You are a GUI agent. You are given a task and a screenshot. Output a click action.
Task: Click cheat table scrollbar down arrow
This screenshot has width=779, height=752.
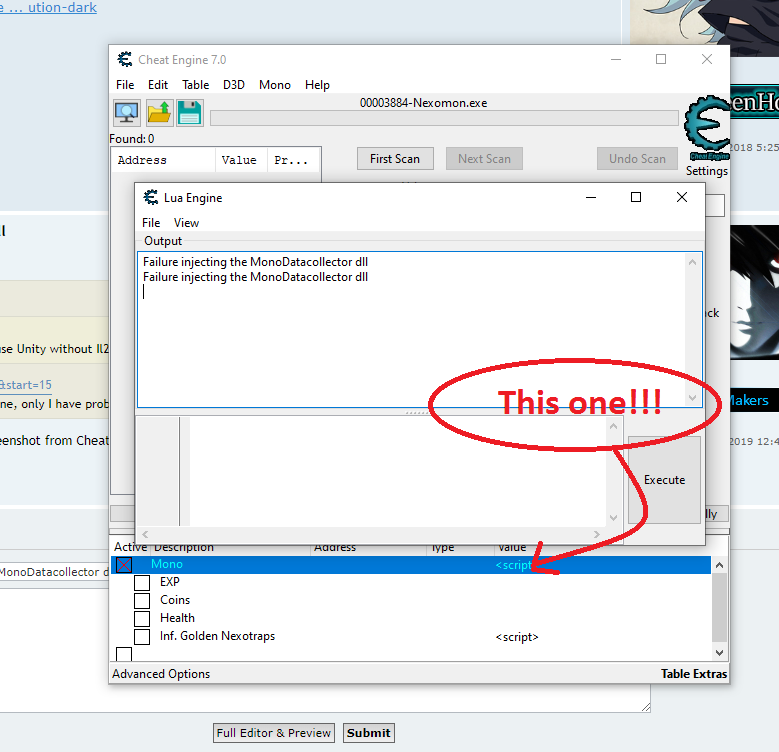pyautogui.click(x=719, y=652)
